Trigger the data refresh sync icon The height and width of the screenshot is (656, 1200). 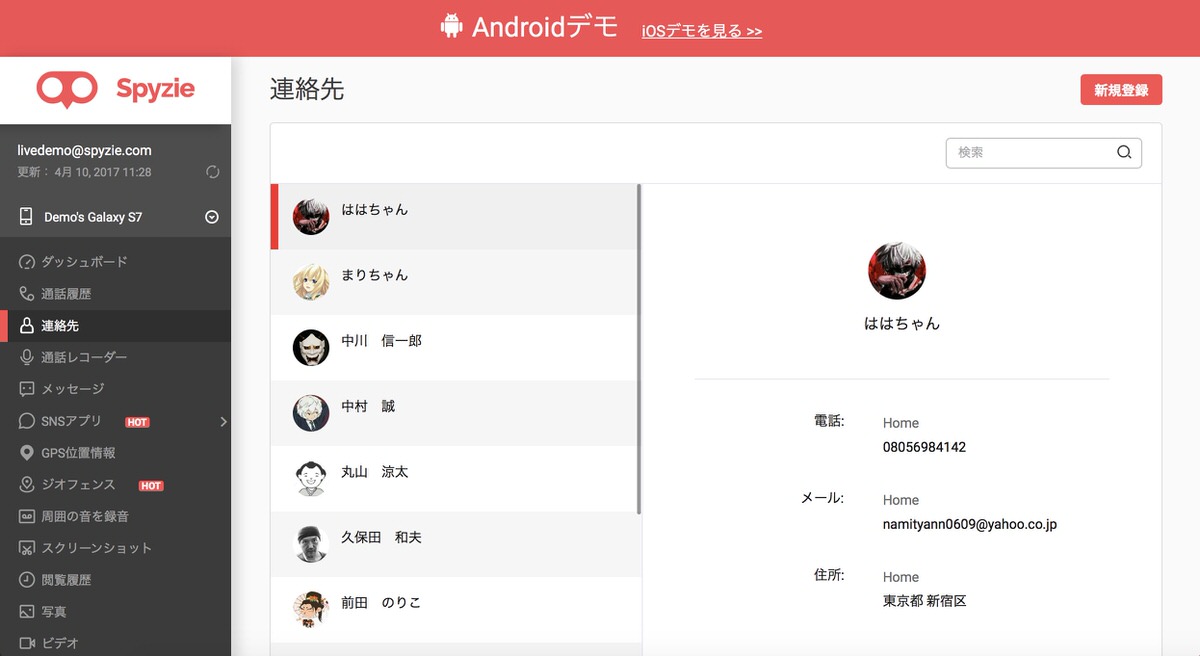pyautogui.click(x=211, y=171)
